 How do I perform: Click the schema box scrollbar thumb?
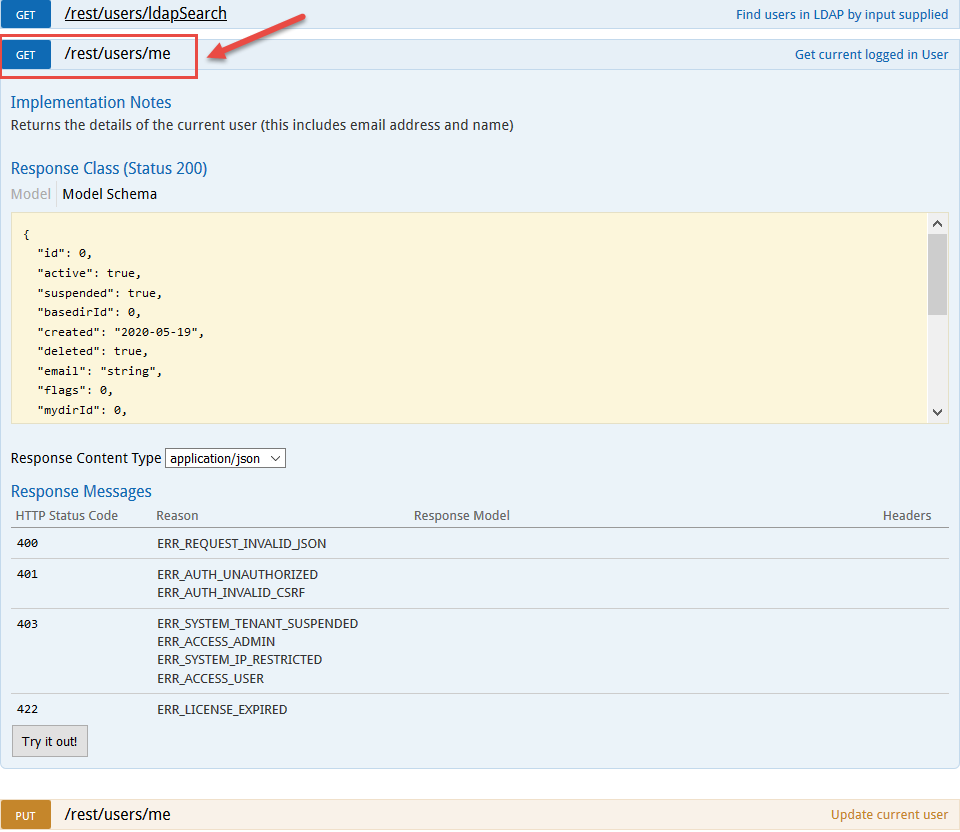(937, 274)
